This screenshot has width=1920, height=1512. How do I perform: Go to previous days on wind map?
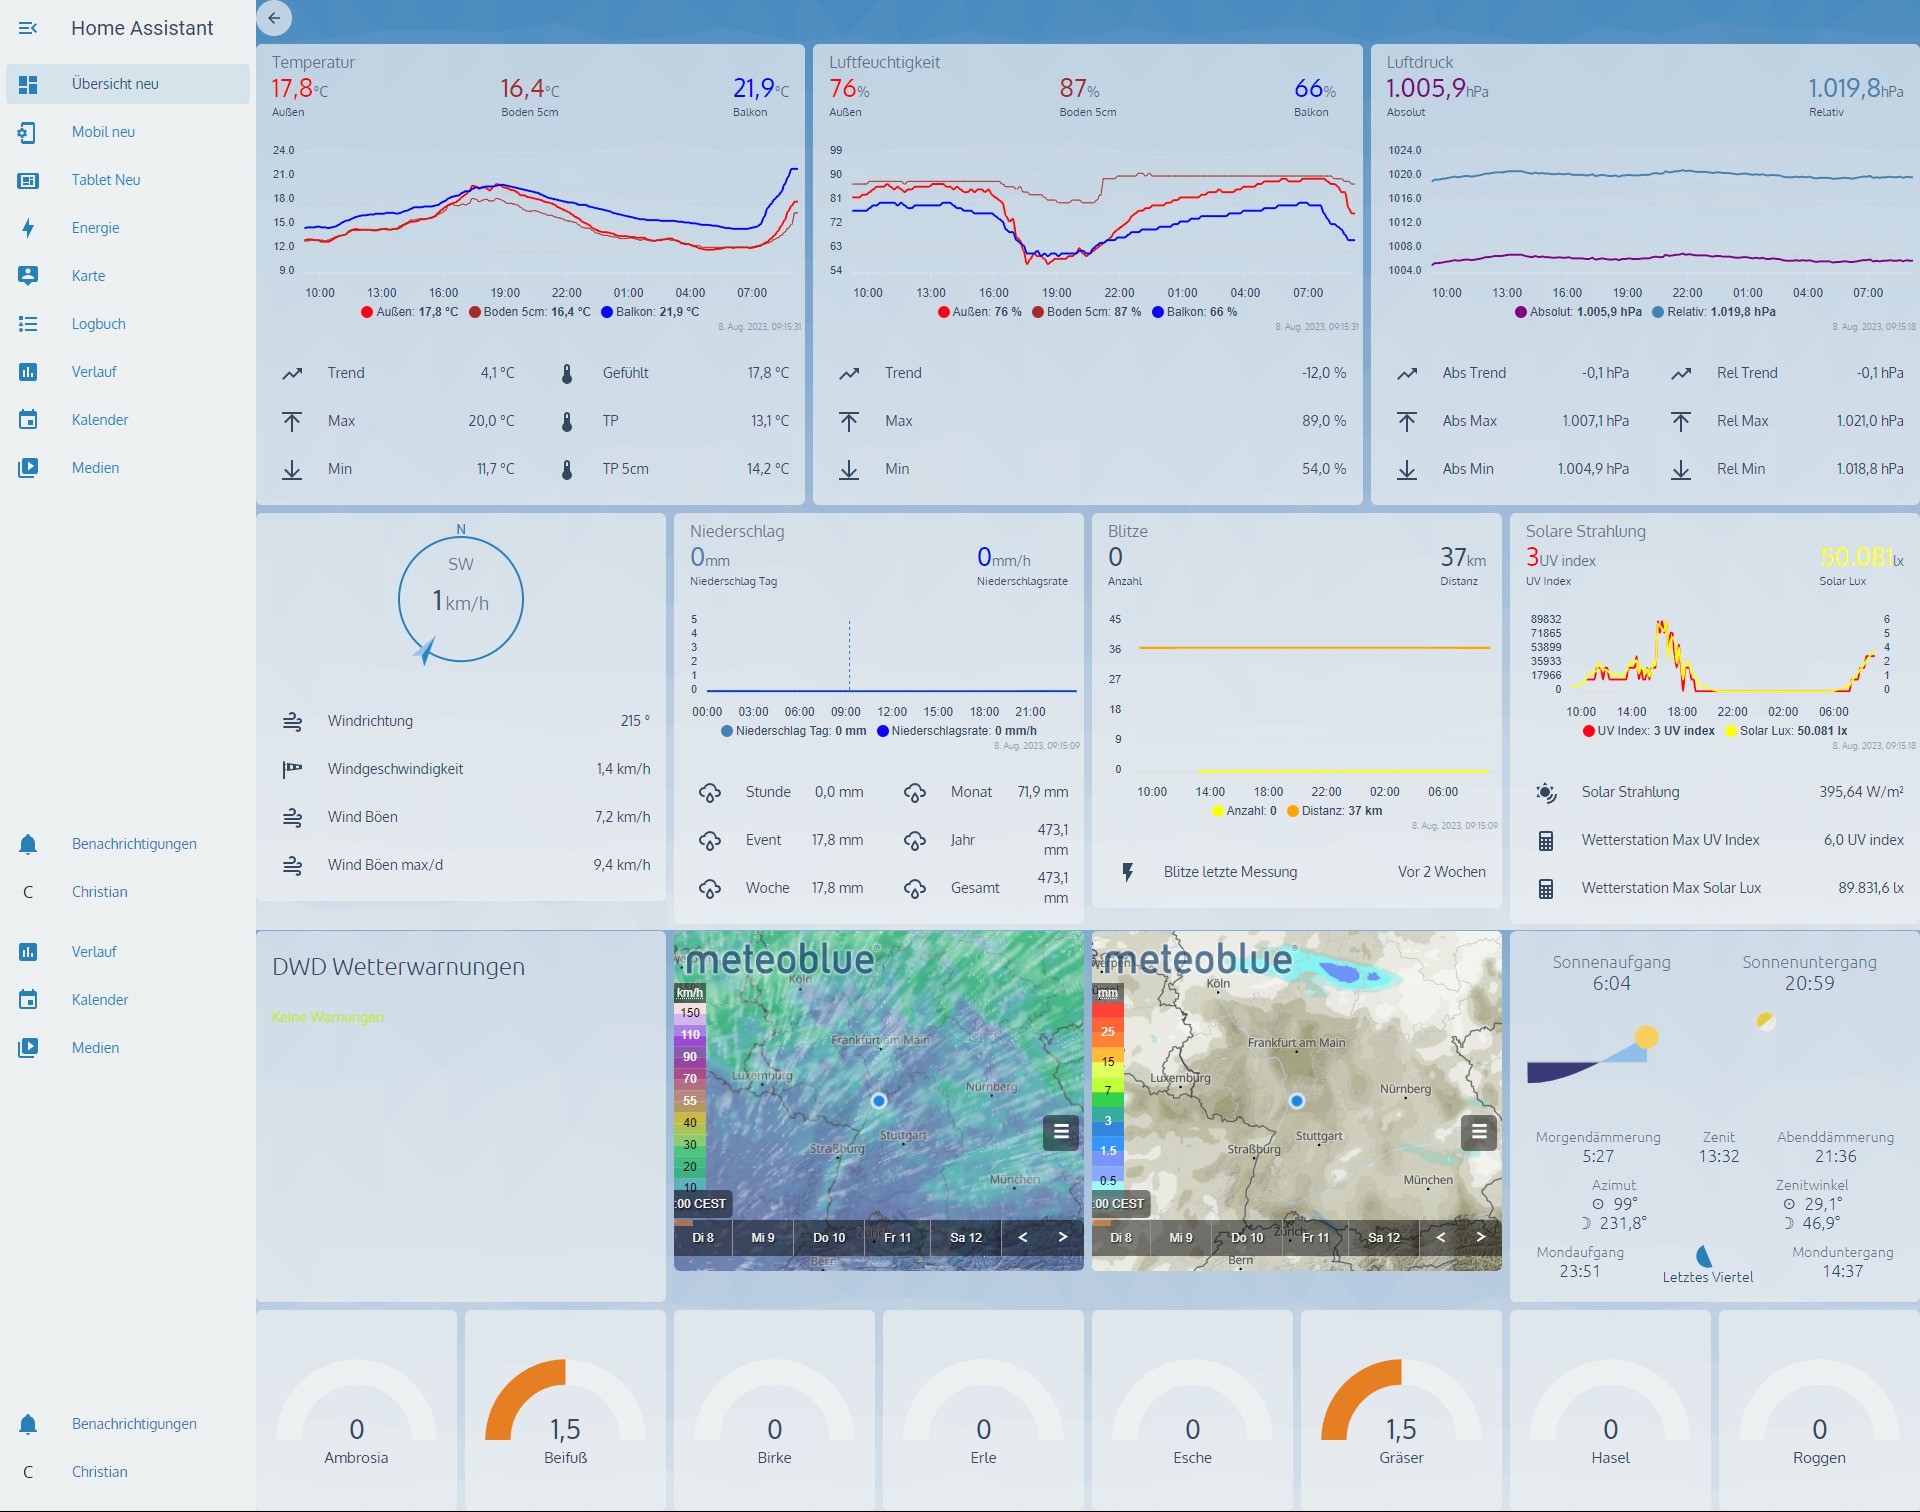(x=1023, y=1238)
